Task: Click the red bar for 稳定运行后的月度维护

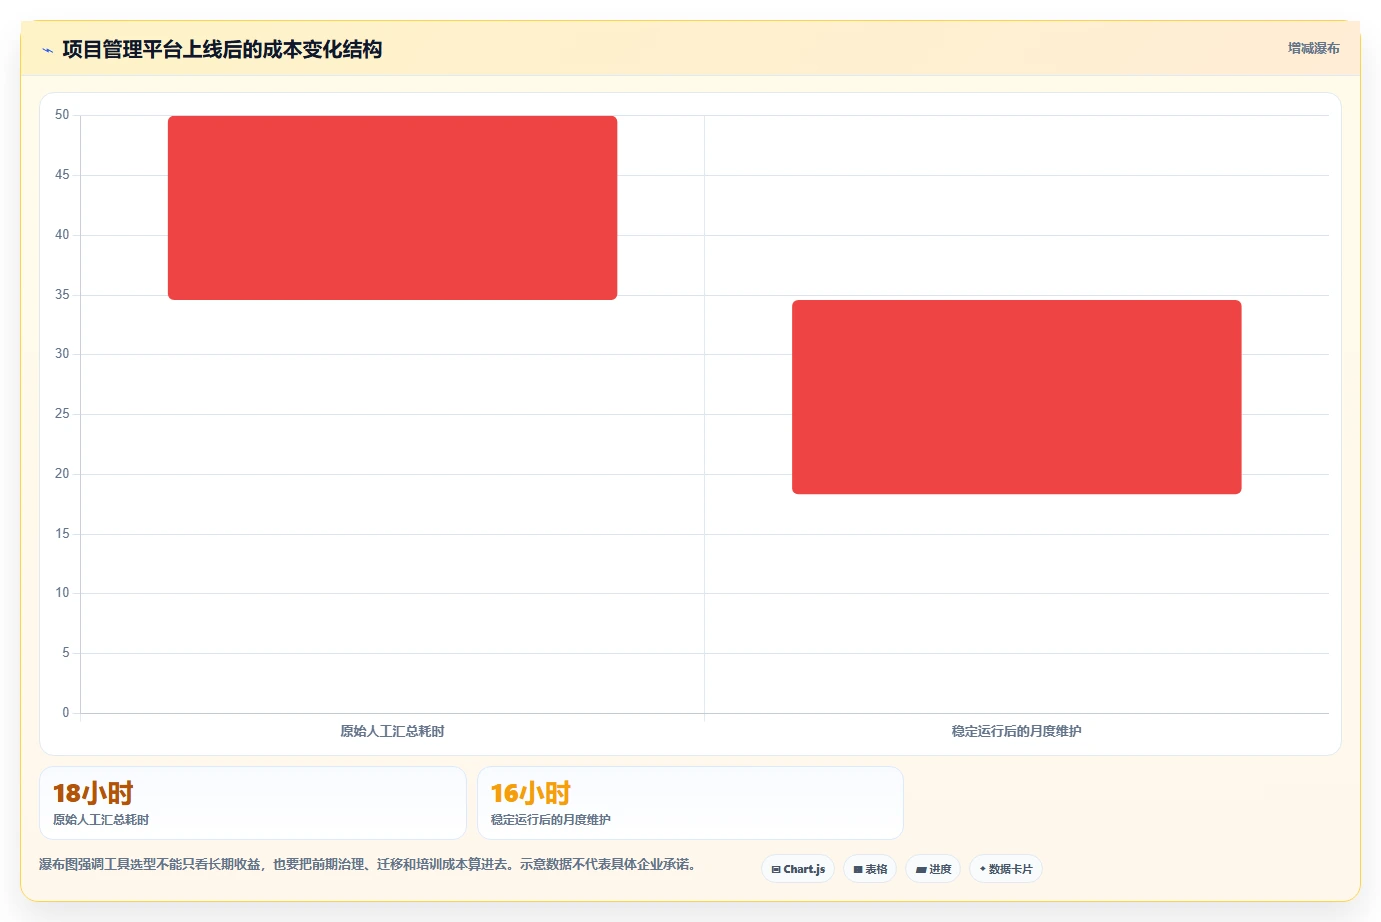Action: (1016, 397)
